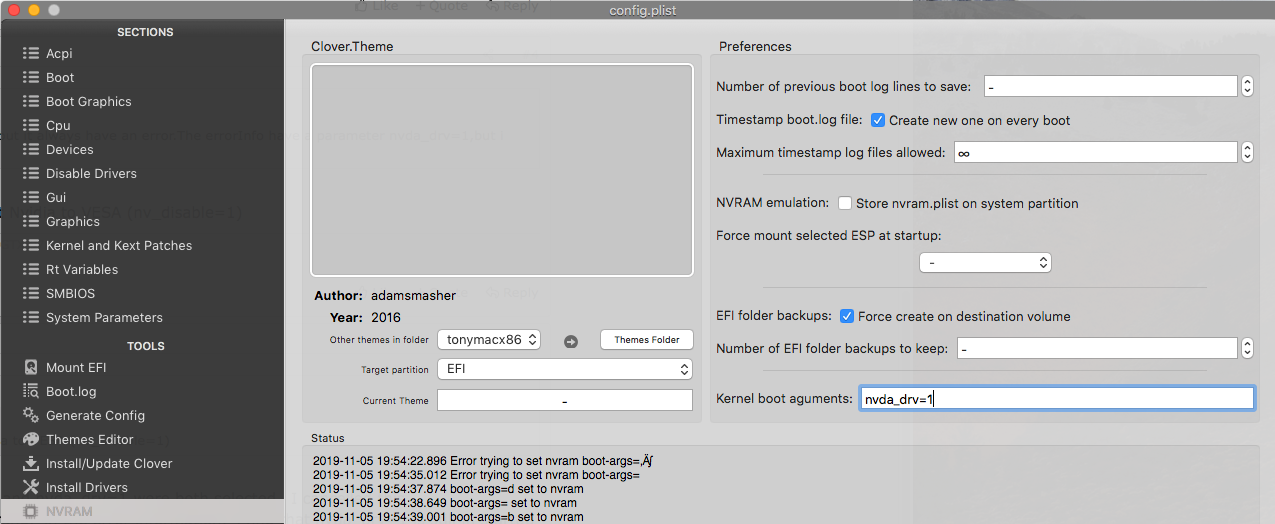Click the arrow icon next to theme selector

pyautogui.click(x=571, y=341)
